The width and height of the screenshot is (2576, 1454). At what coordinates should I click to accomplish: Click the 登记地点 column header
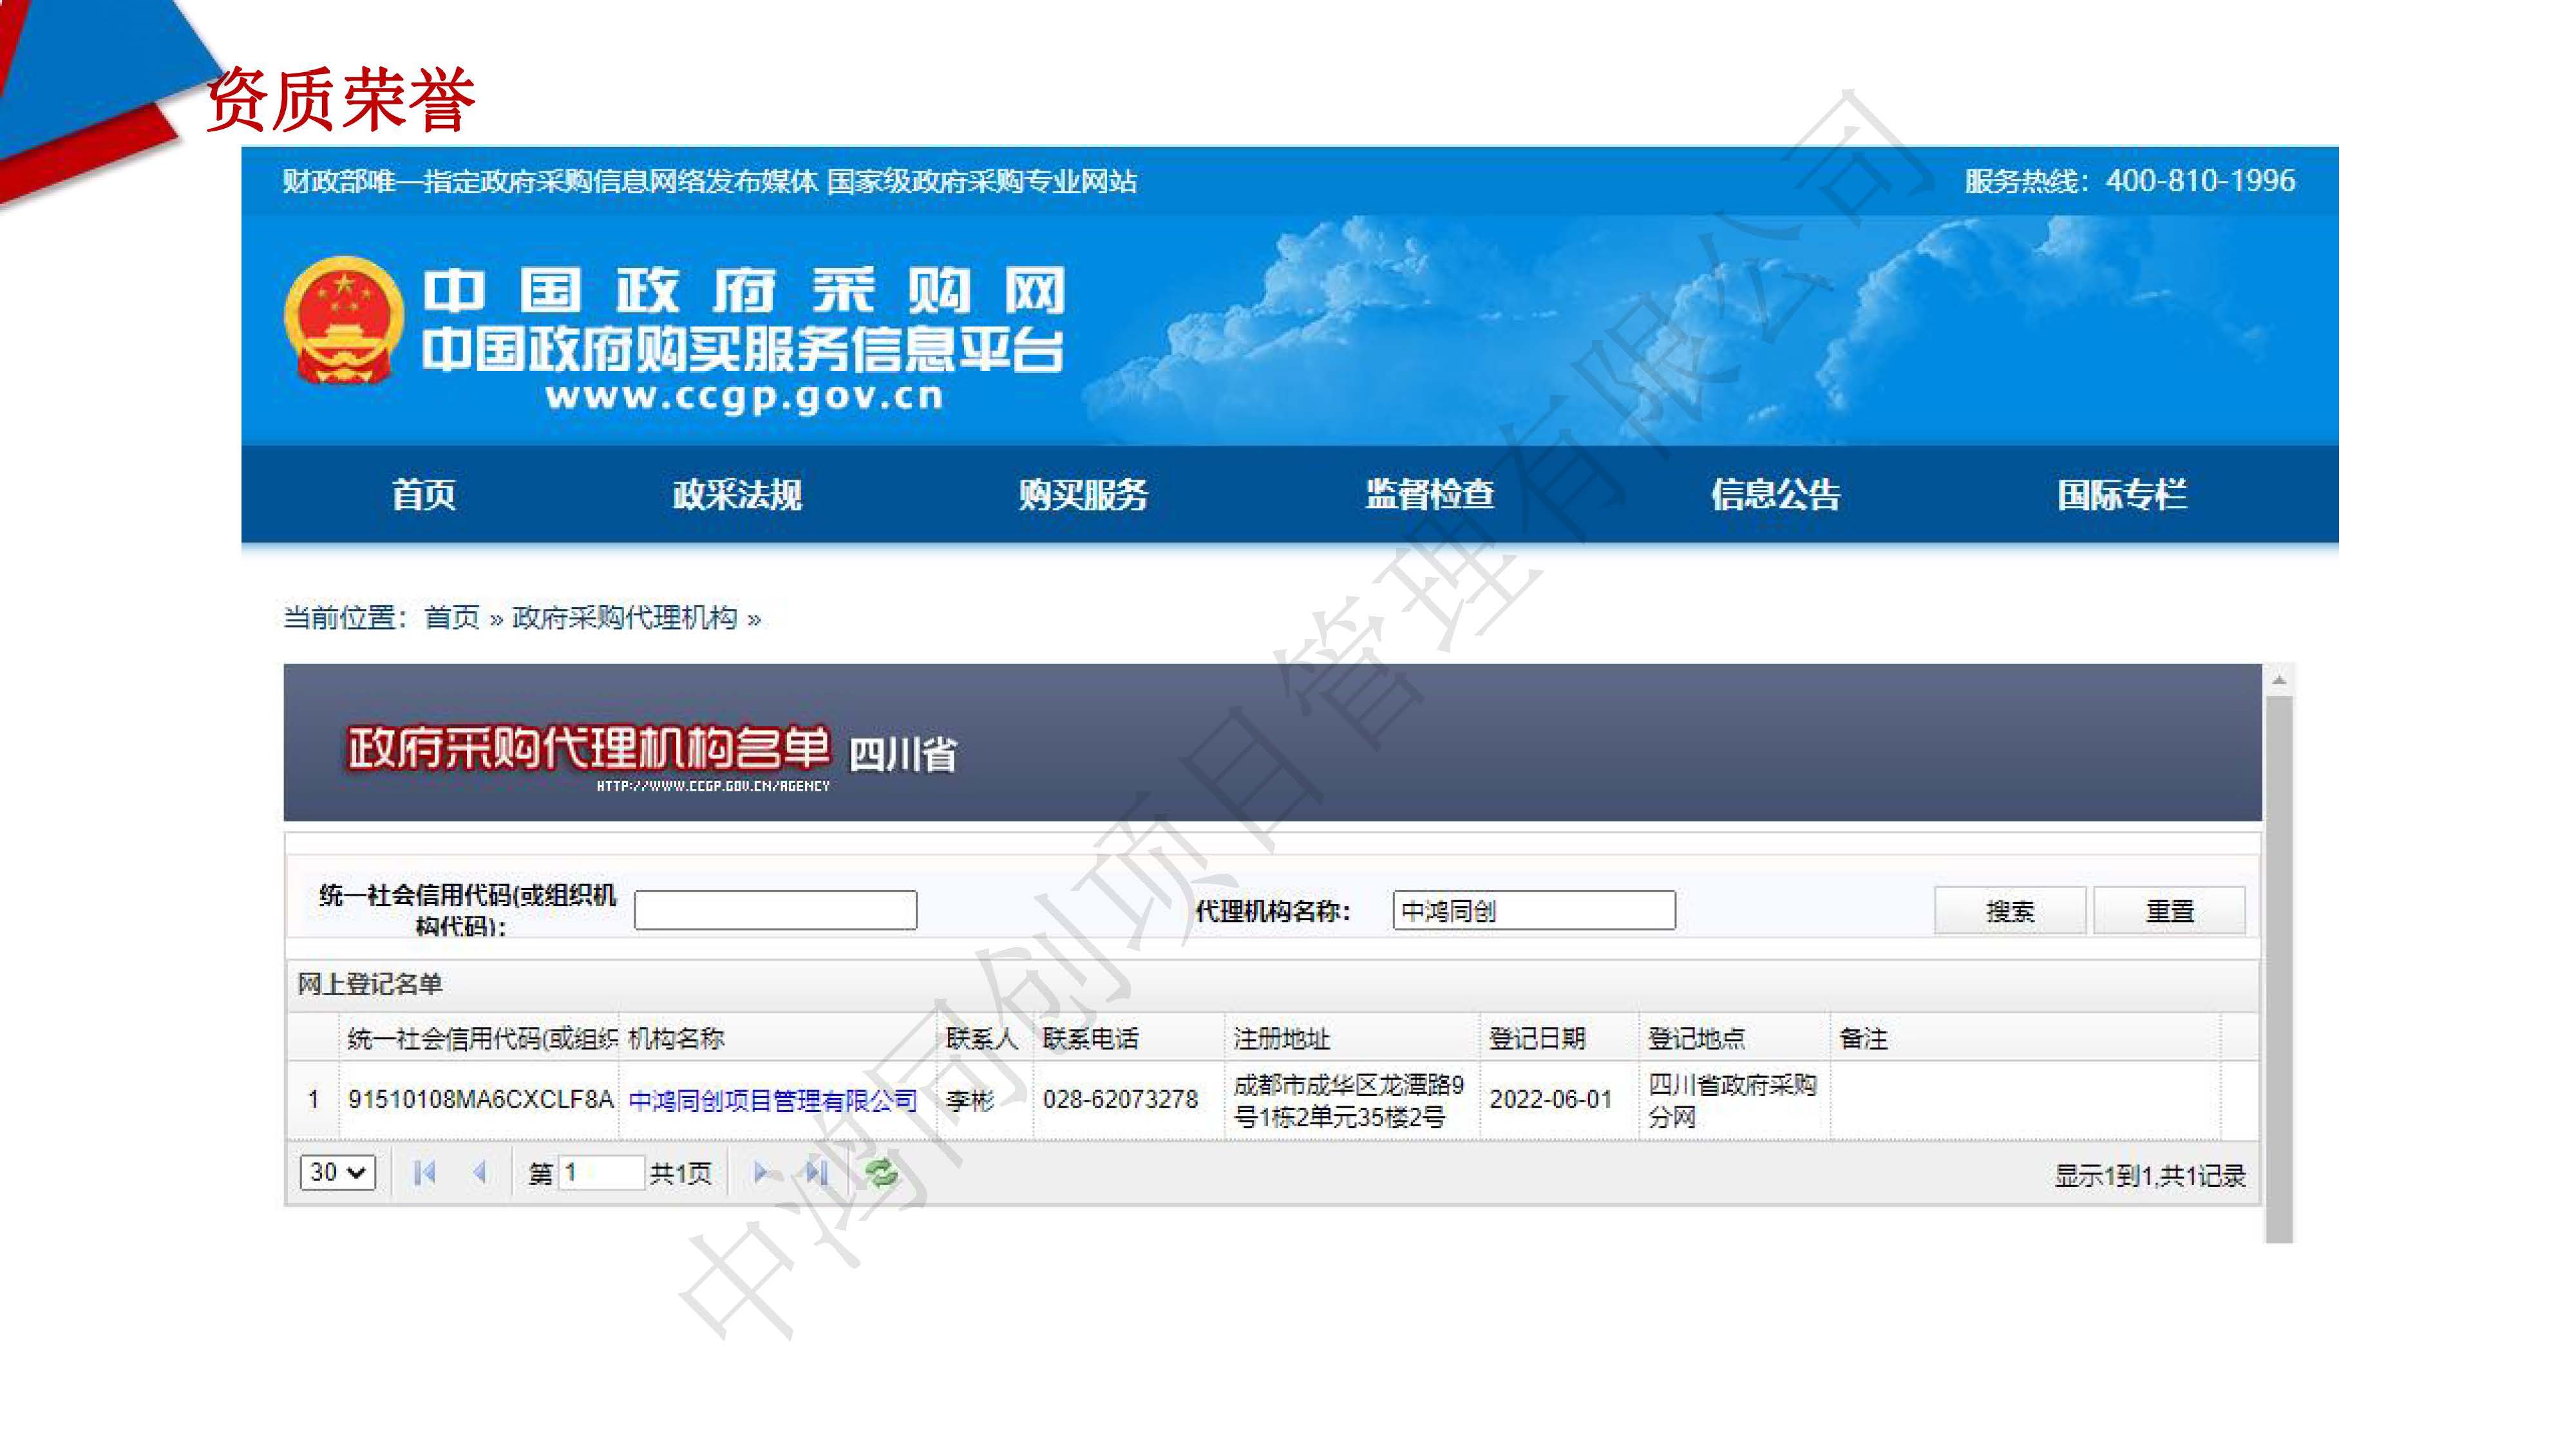click(1735, 1038)
